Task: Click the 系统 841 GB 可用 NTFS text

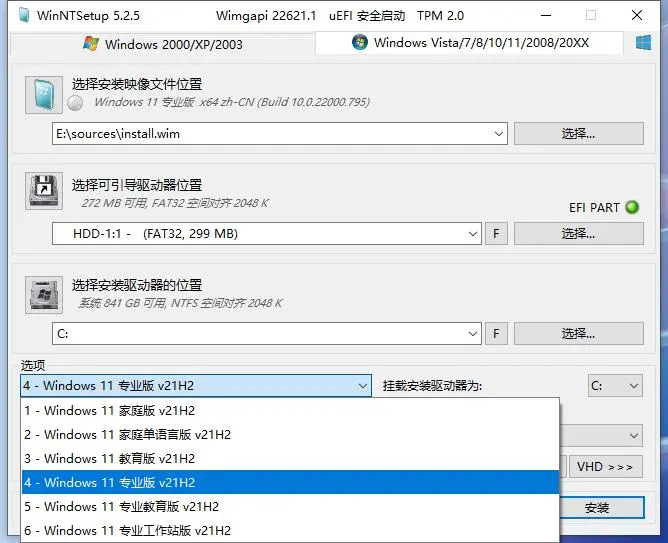Action: coord(181,303)
